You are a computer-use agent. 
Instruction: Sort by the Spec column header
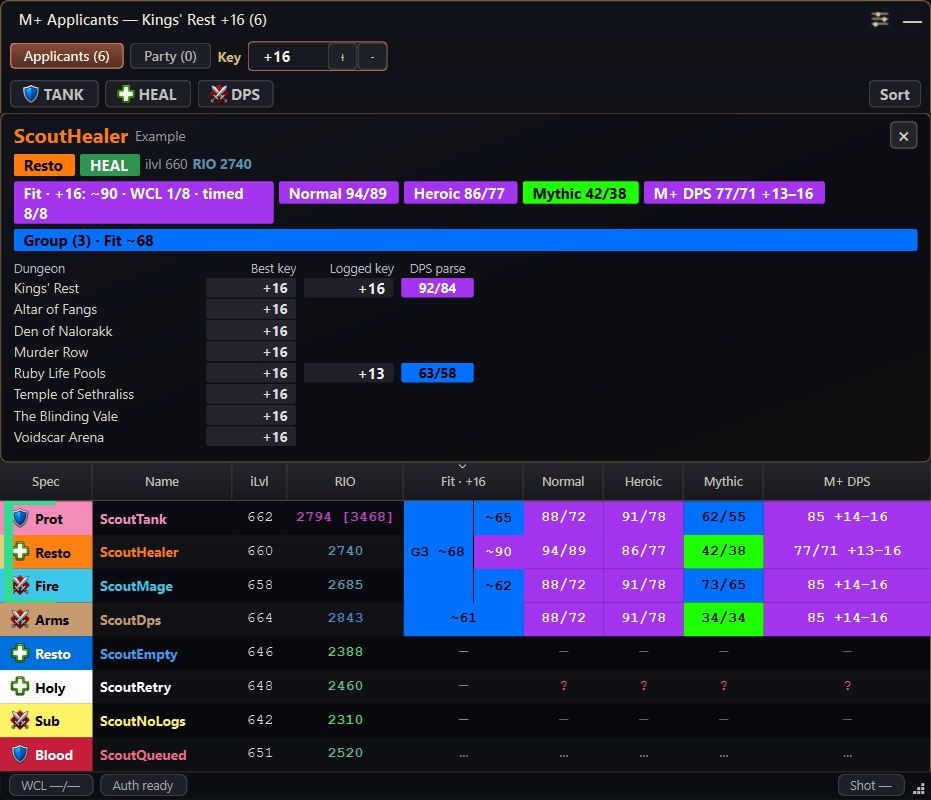click(46, 482)
